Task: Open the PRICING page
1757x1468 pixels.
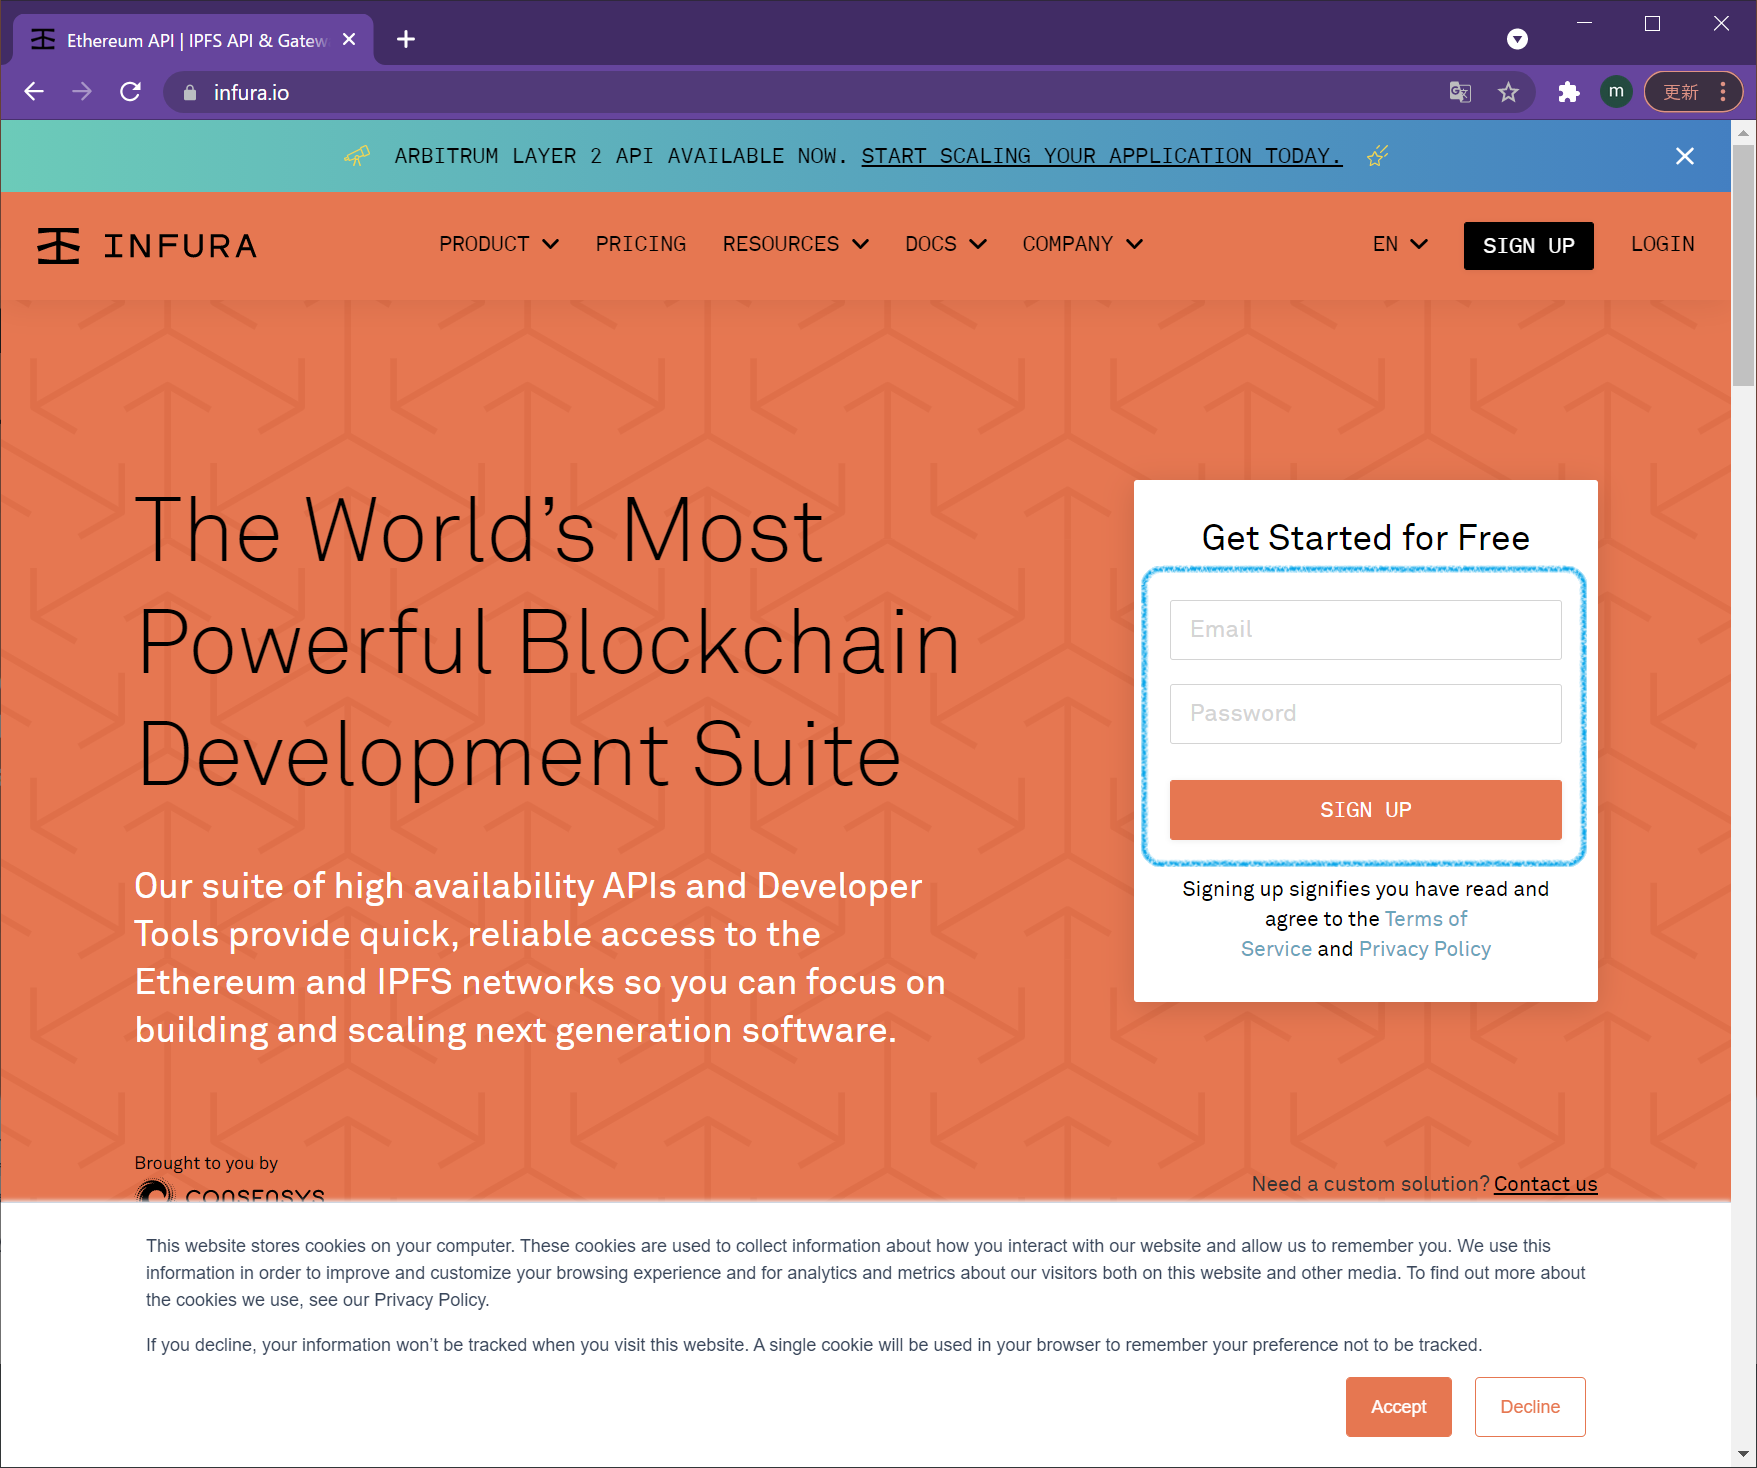Action: coord(641,245)
